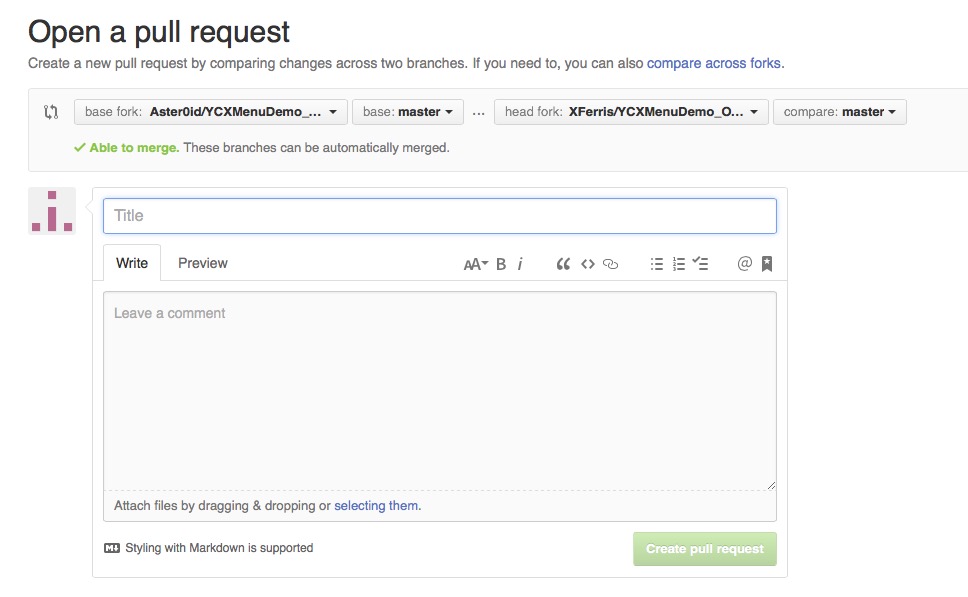Insert a numbered list
The height and width of the screenshot is (597, 968).
point(679,264)
